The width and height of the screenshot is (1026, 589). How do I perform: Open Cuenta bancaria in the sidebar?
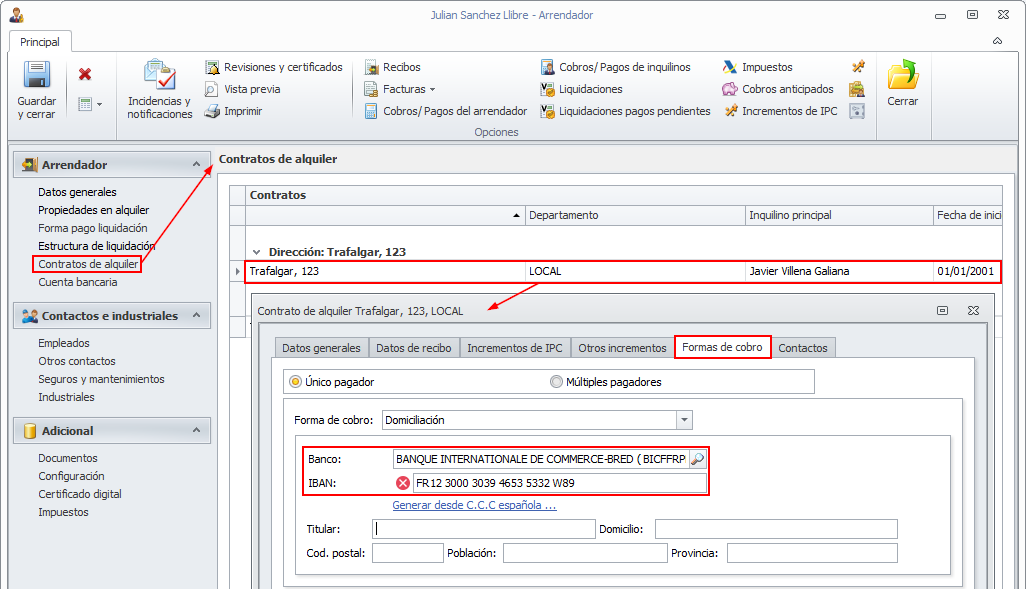click(78, 282)
